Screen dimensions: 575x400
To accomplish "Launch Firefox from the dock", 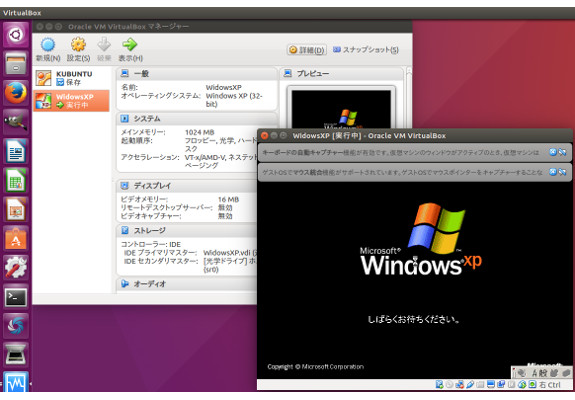I will point(16,93).
